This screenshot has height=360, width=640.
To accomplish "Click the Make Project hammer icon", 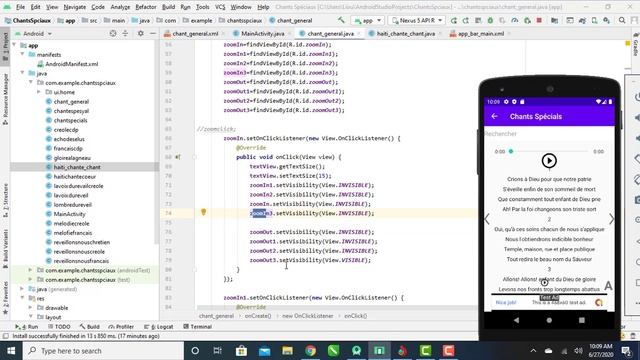I will (x=341, y=20).
